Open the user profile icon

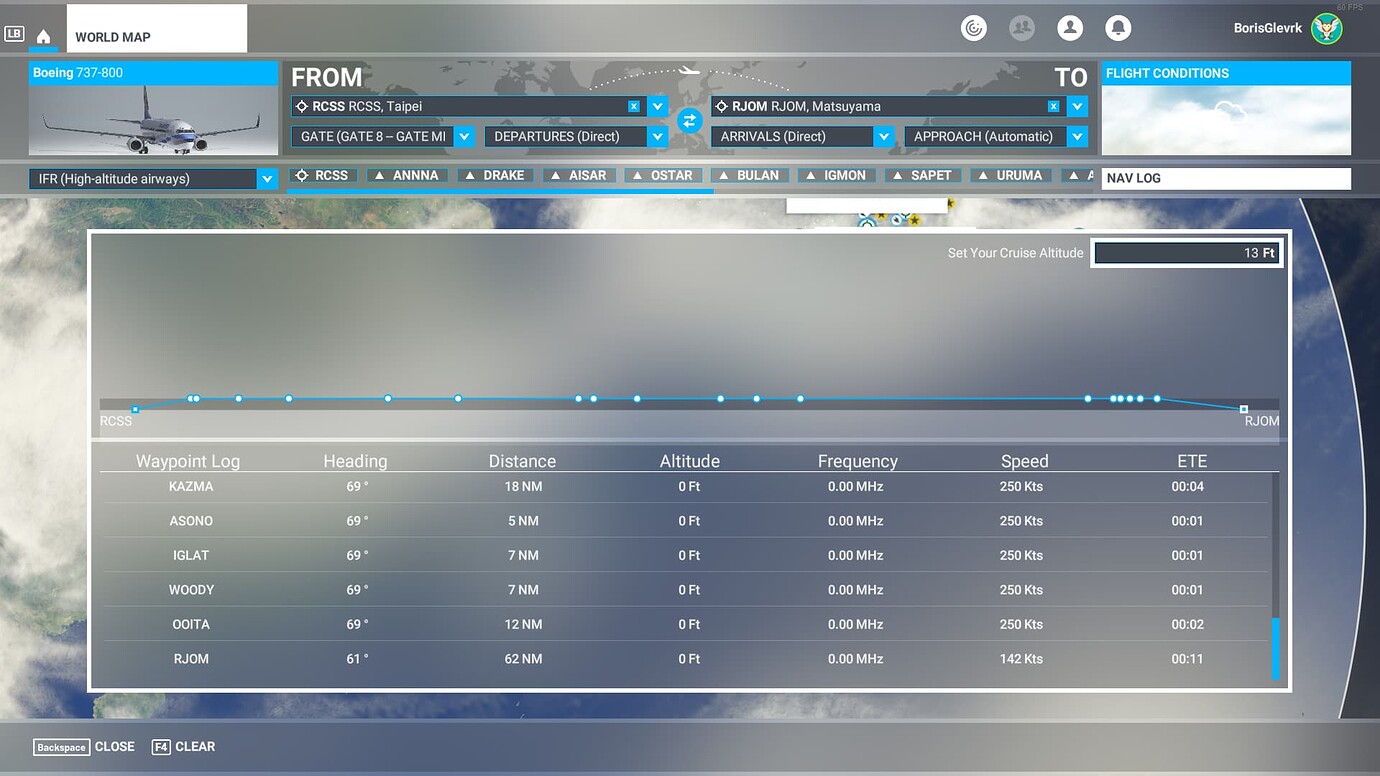1070,28
